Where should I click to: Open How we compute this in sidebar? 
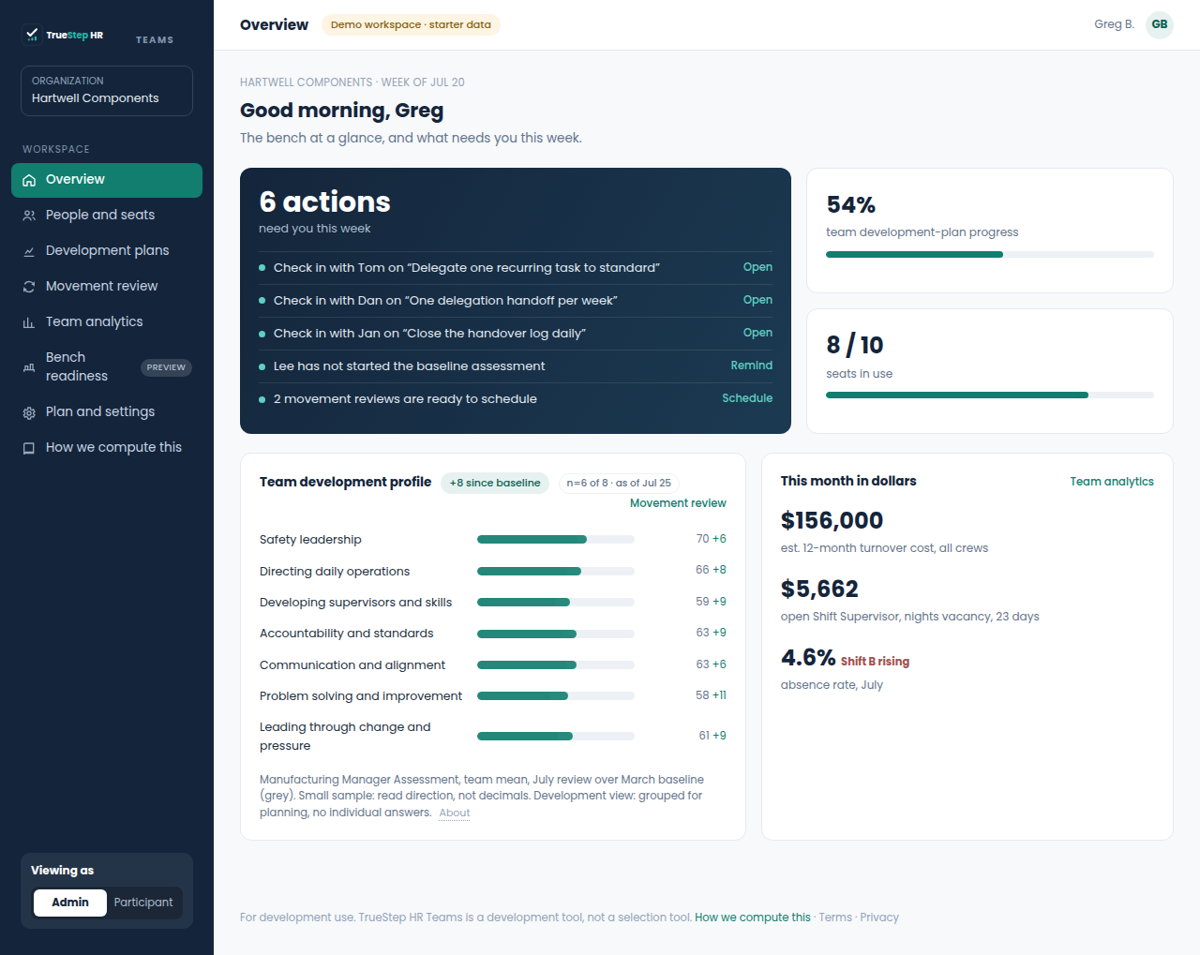(x=107, y=448)
